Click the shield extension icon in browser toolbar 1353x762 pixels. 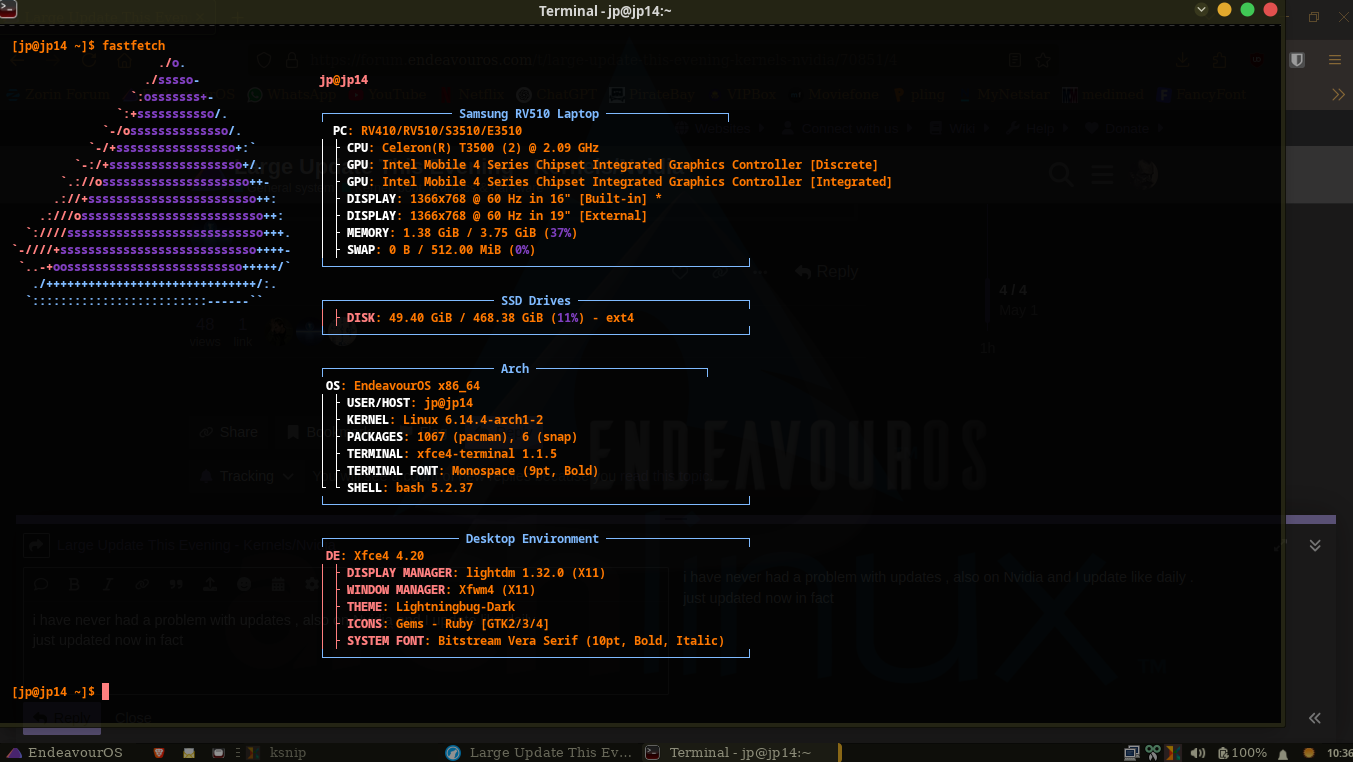click(x=1297, y=60)
